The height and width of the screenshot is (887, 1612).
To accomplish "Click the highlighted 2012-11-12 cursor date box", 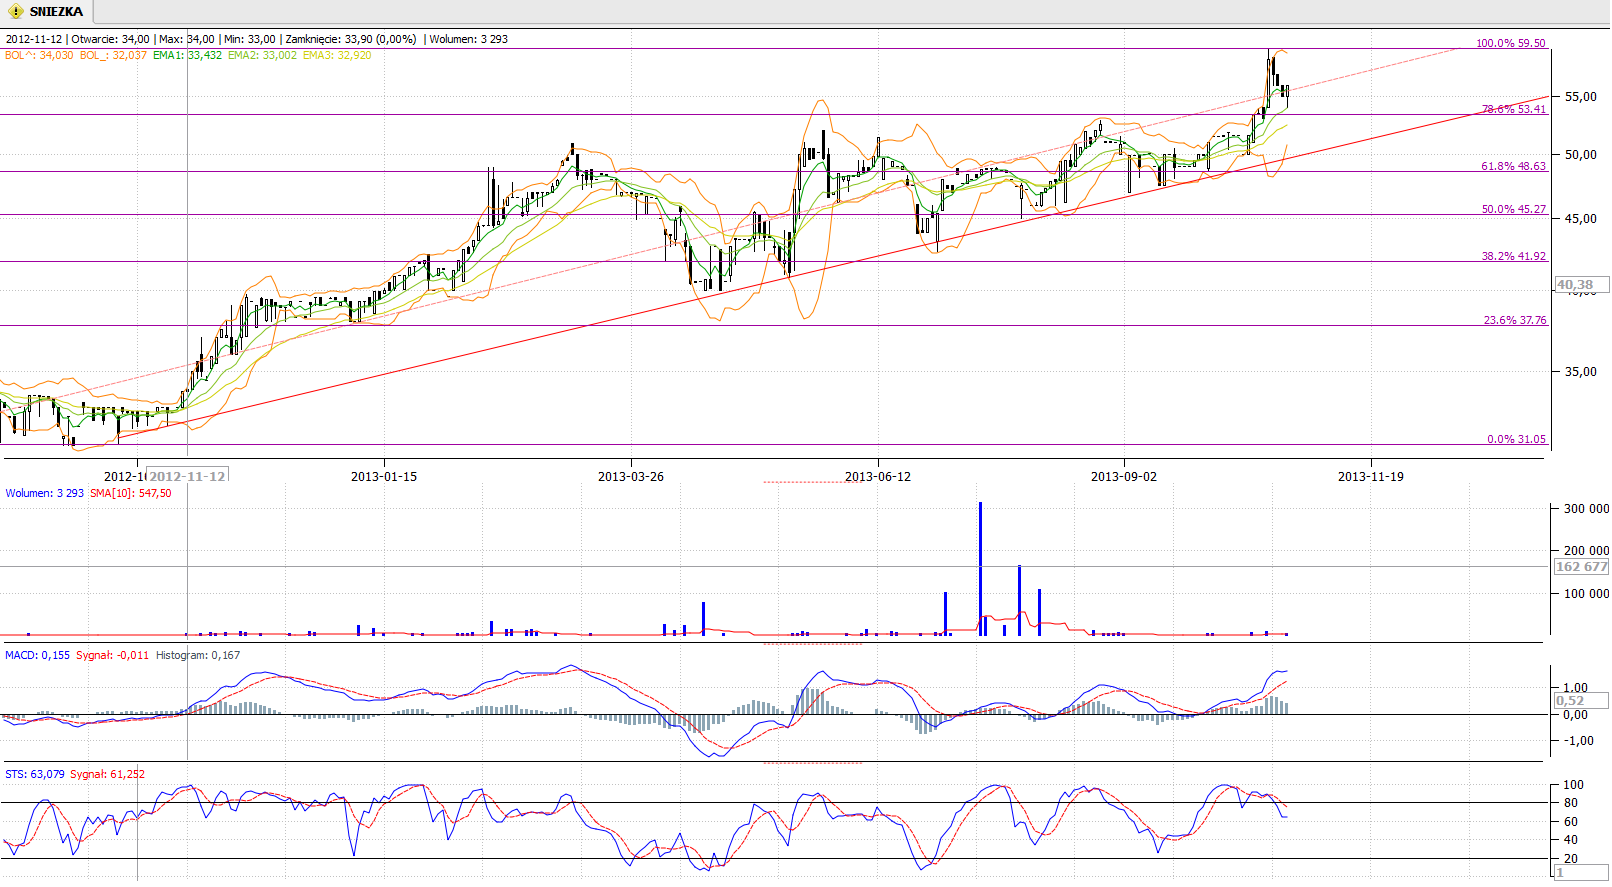I will point(188,476).
